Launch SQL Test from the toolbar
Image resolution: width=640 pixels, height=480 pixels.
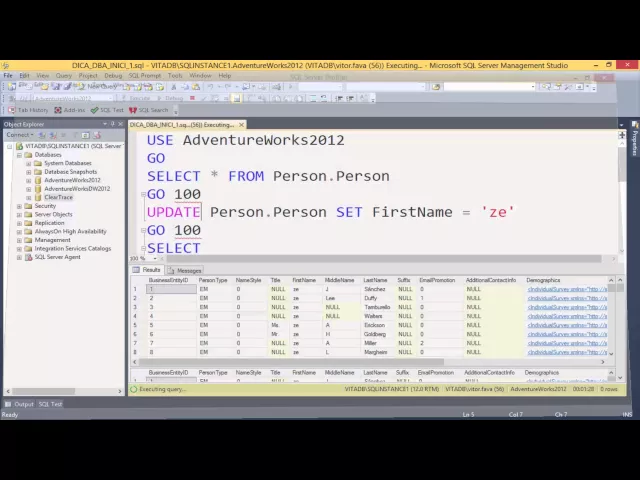107,110
